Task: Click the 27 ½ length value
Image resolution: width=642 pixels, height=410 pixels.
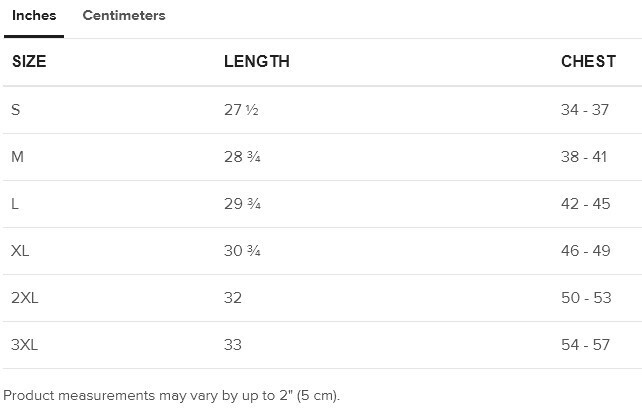Action: pos(241,110)
